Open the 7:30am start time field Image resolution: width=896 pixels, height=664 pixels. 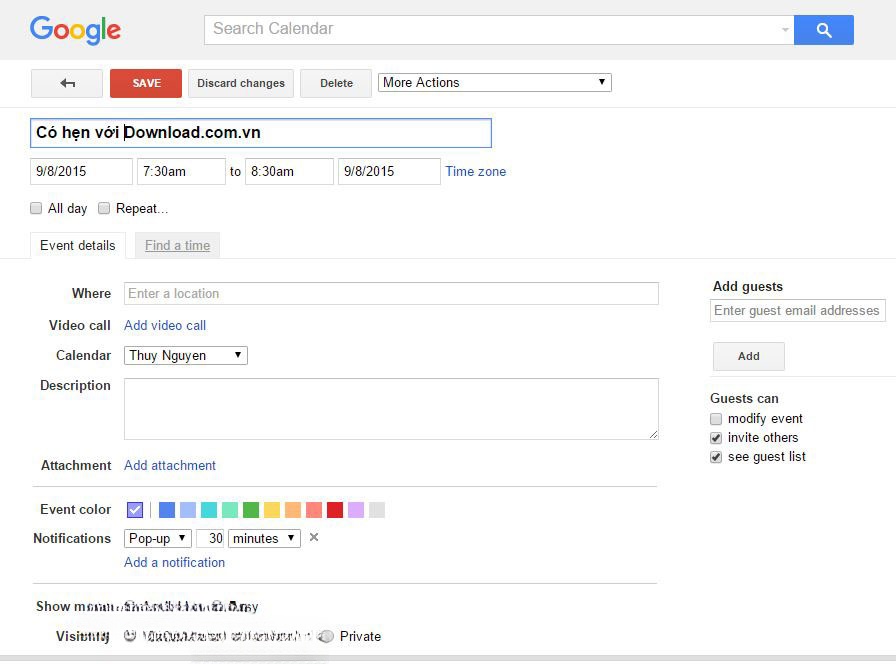click(181, 171)
